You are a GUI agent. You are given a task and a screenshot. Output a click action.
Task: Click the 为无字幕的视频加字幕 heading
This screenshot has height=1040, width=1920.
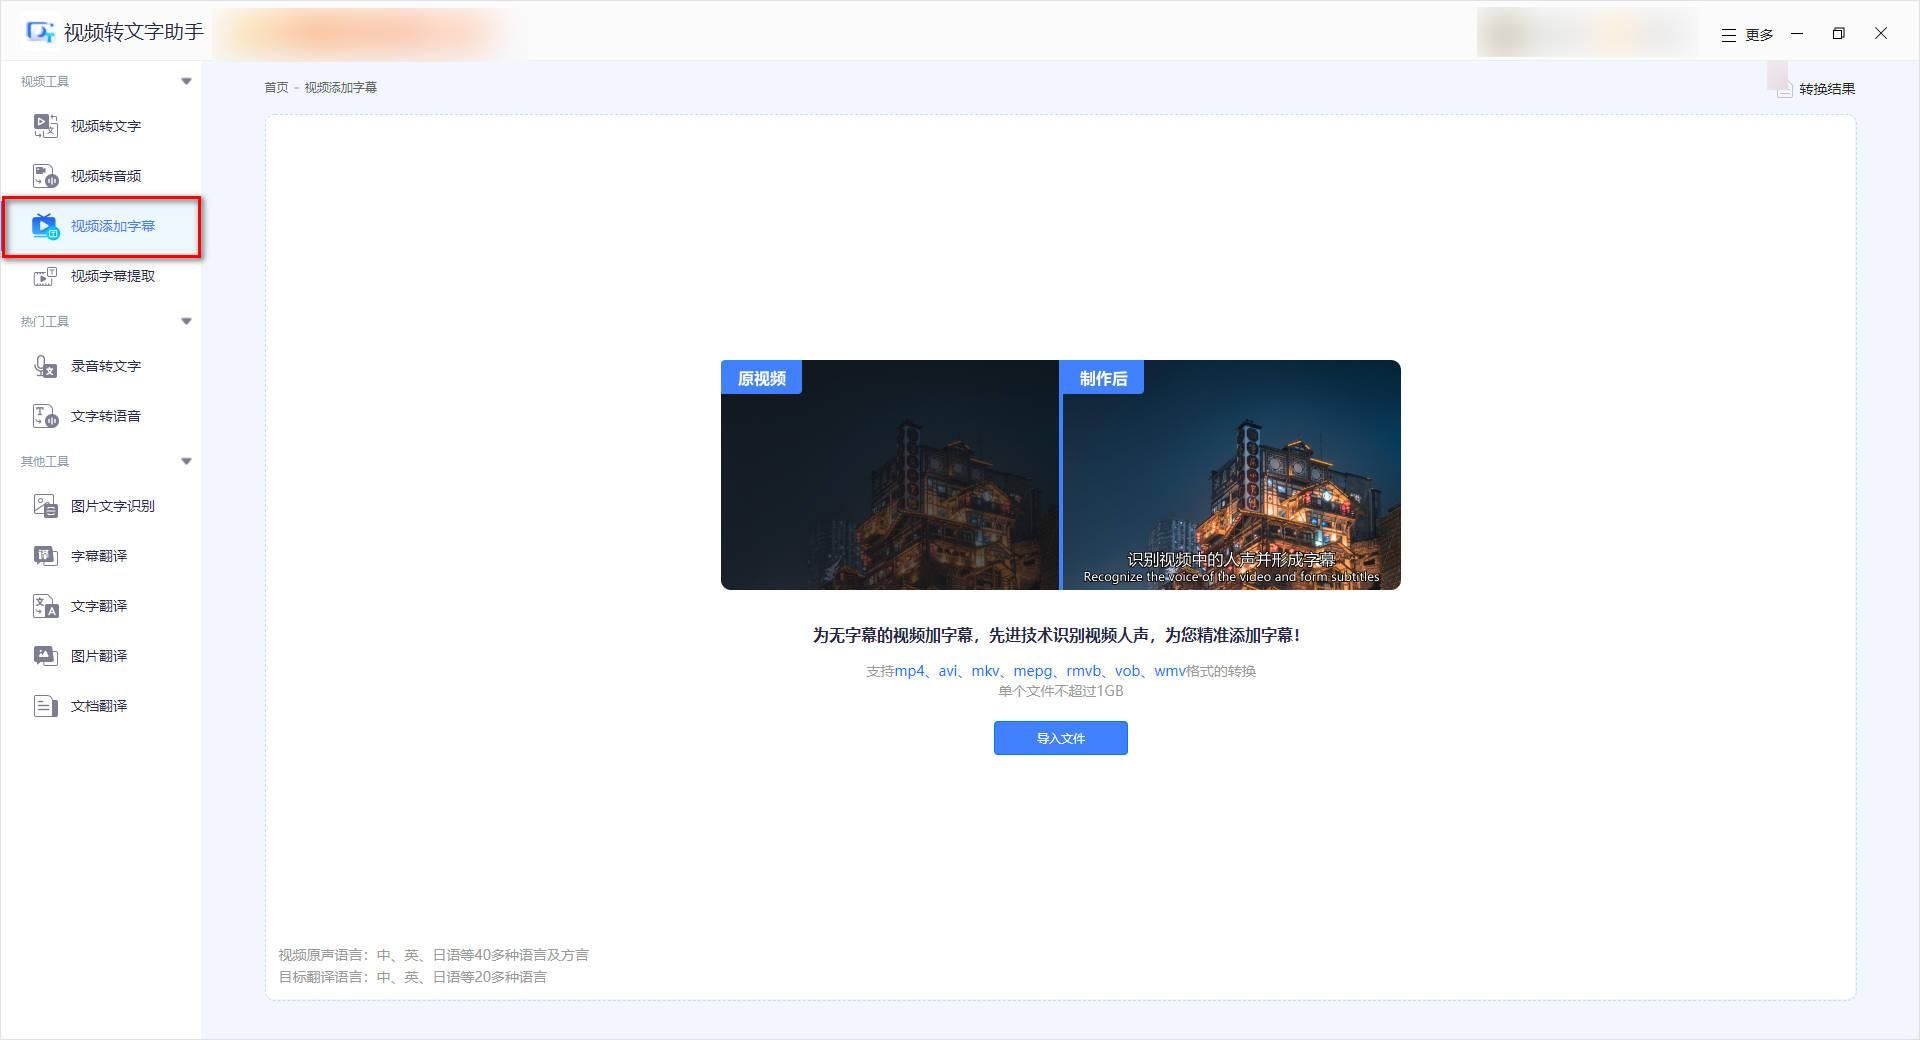click(x=1057, y=635)
